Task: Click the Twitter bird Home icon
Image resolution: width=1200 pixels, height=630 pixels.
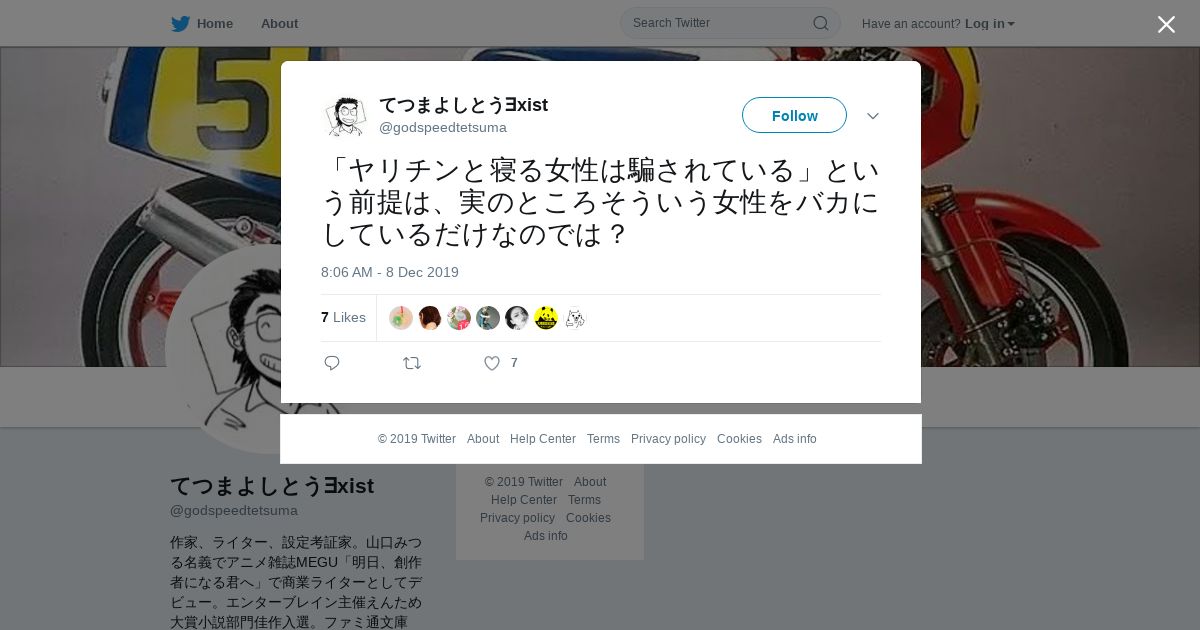Action: click(x=180, y=24)
